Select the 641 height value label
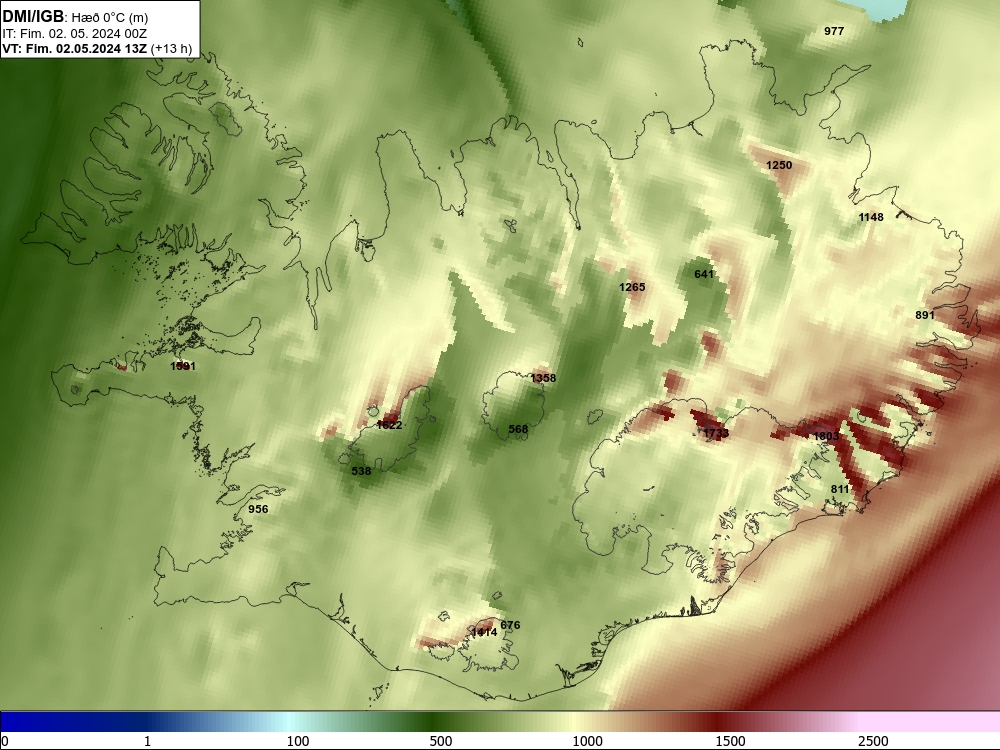 [x=703, y=274]
